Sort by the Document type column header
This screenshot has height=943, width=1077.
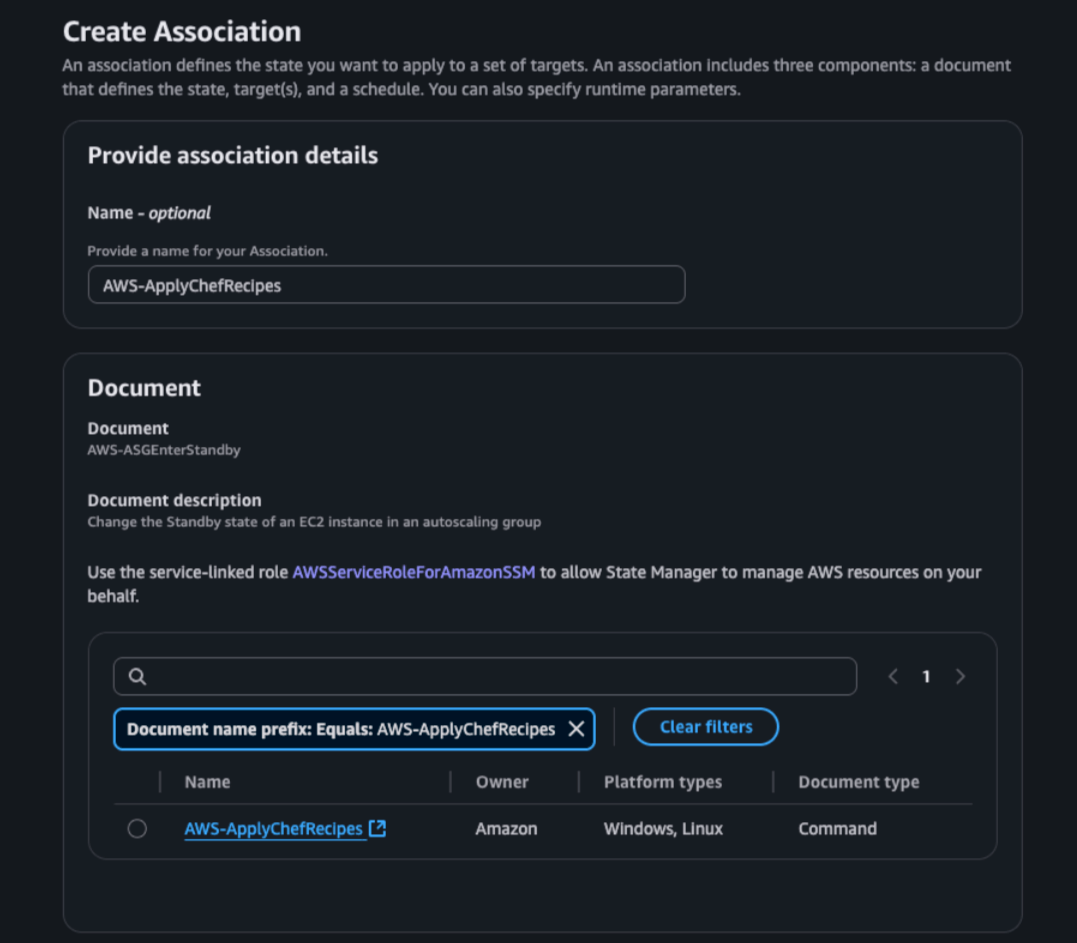coord(859,782)
